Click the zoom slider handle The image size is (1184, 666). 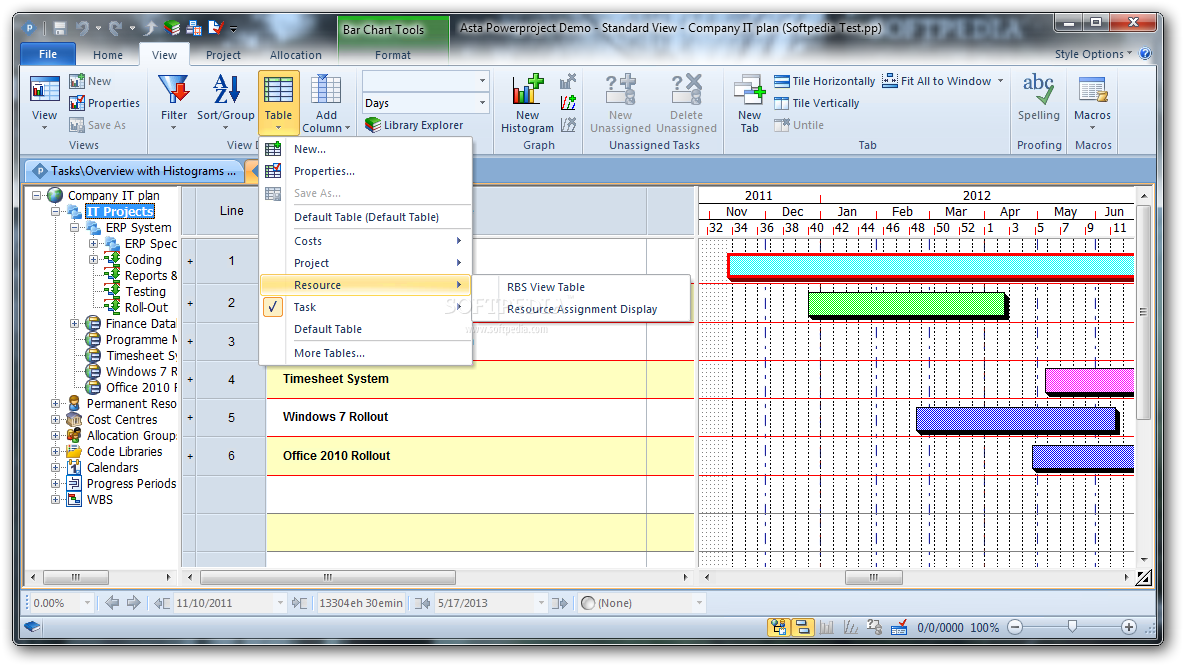pyautogui.click(x=1071, y=627)
